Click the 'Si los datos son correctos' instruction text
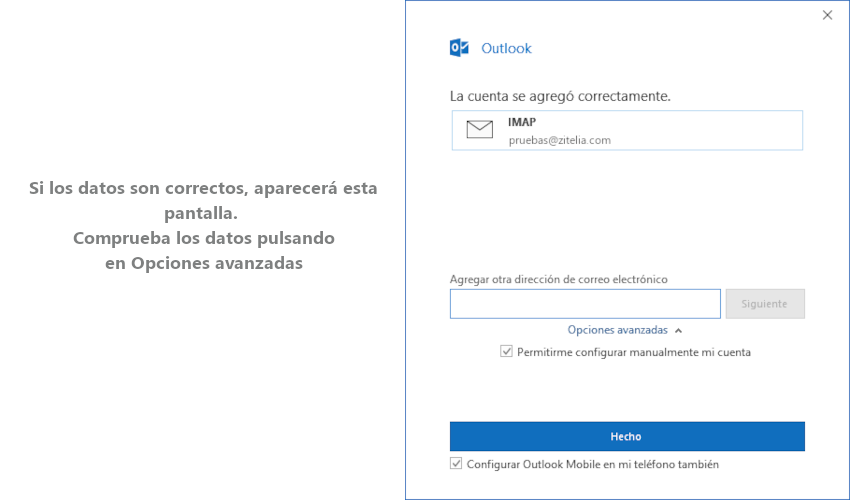 (x=203, y=188)
